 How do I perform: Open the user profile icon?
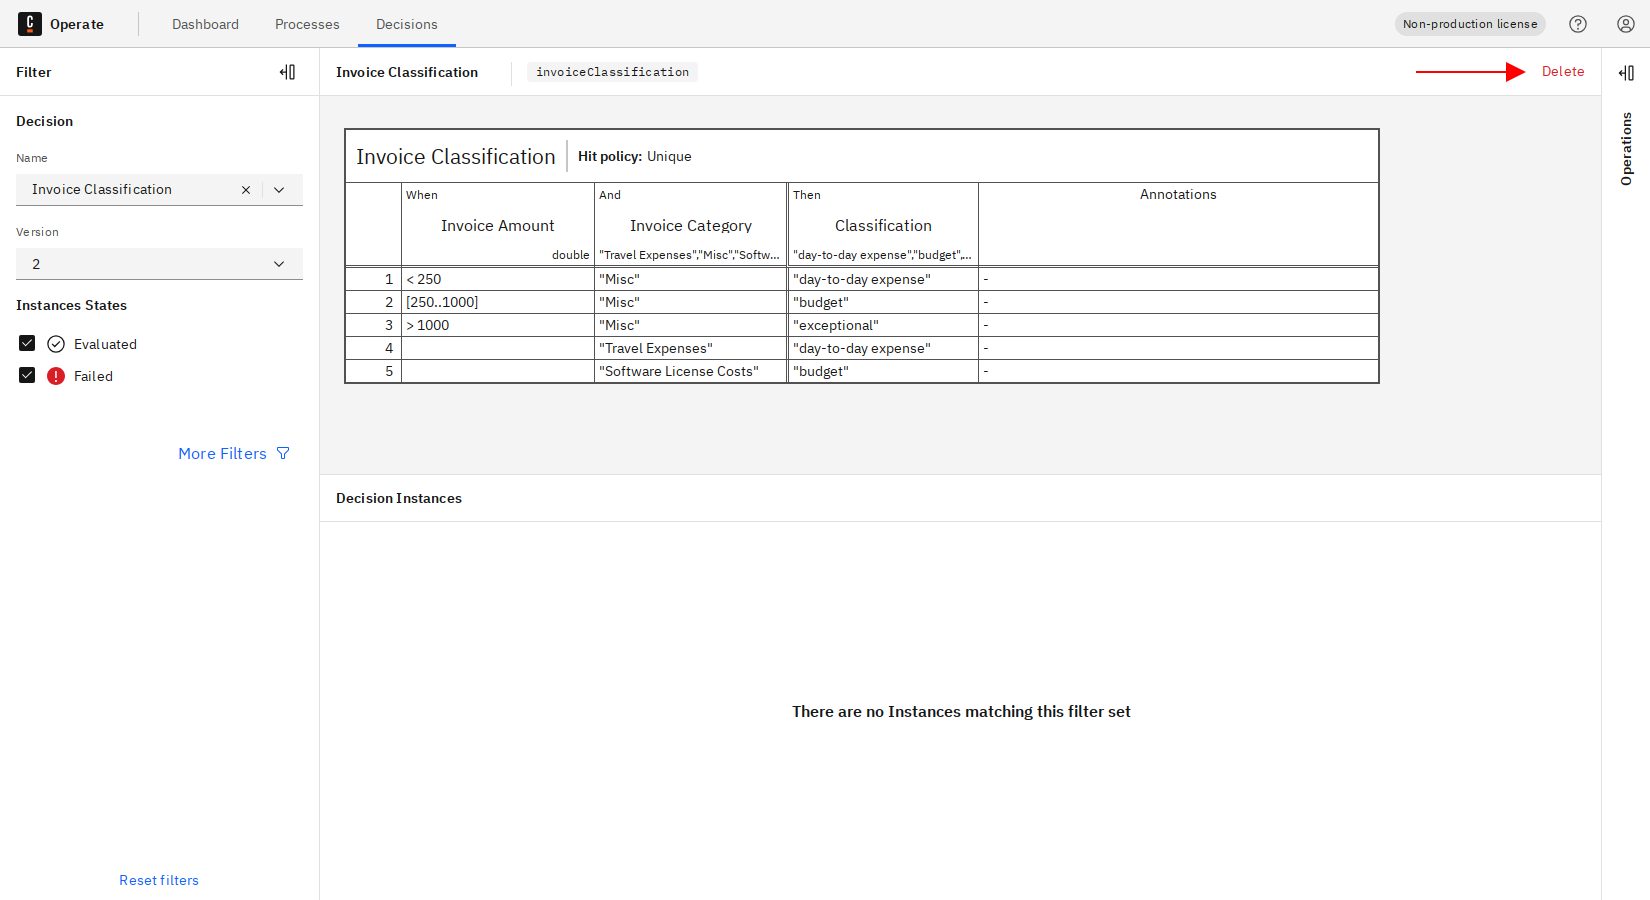tap(1626, 24)
